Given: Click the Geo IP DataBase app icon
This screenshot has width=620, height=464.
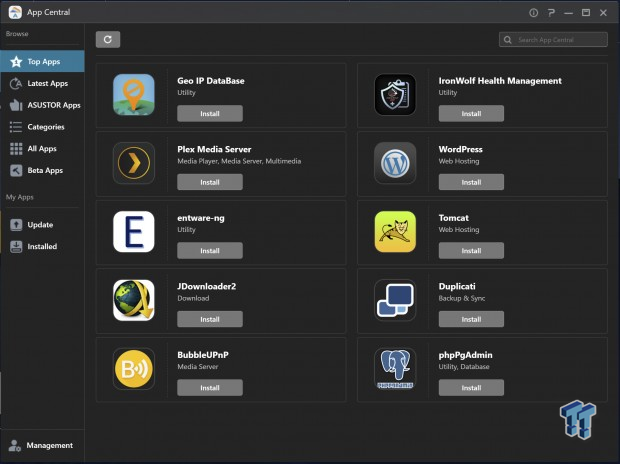Looking at the screenshot, I should point(134,95).
